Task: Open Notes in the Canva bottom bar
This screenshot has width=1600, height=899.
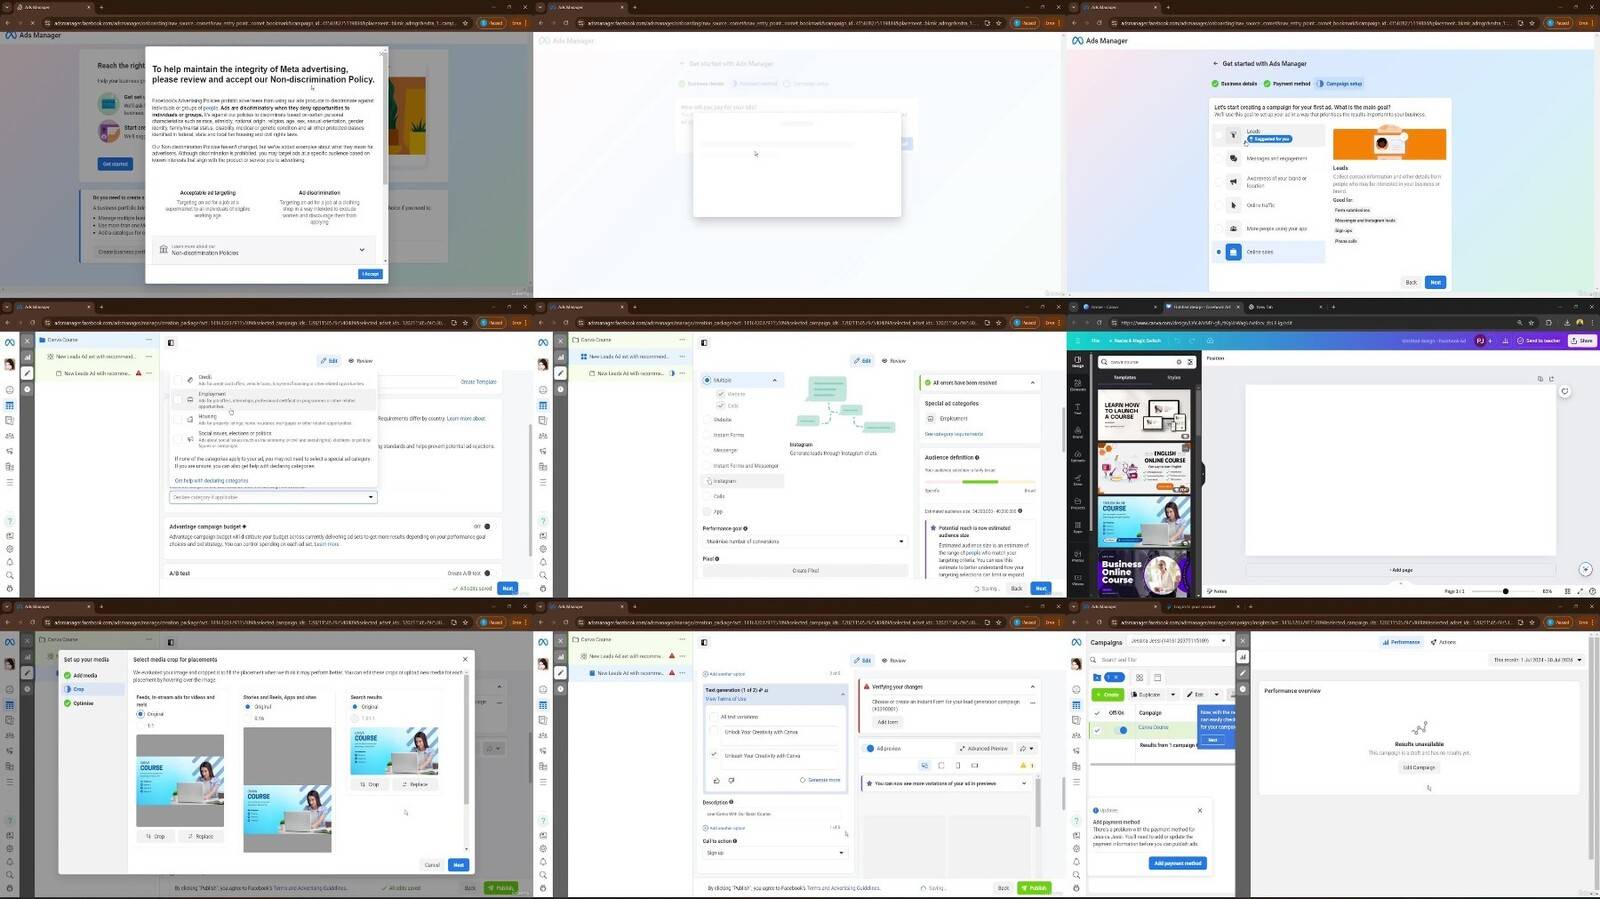Action: coord(1218,591)
